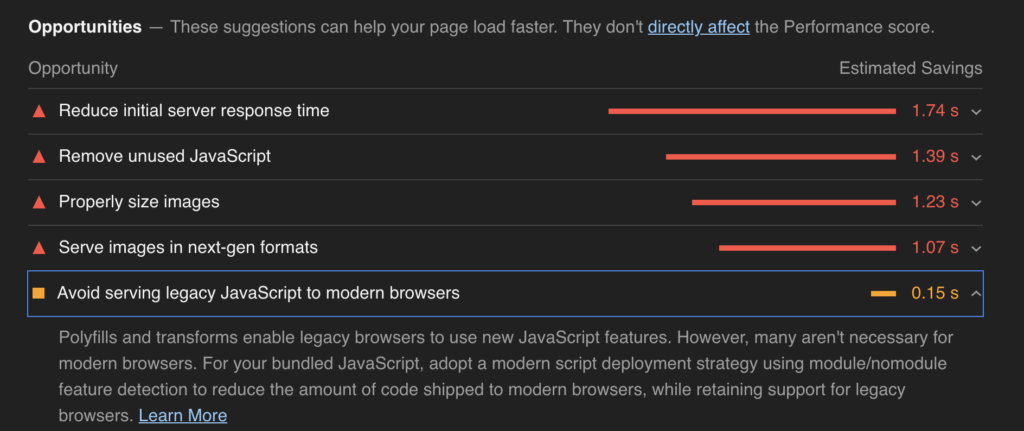The width and height of the screenshot is (1024, 431).
Task: Click the orange 0.15 s savings bar
Action: click(883, 294)
